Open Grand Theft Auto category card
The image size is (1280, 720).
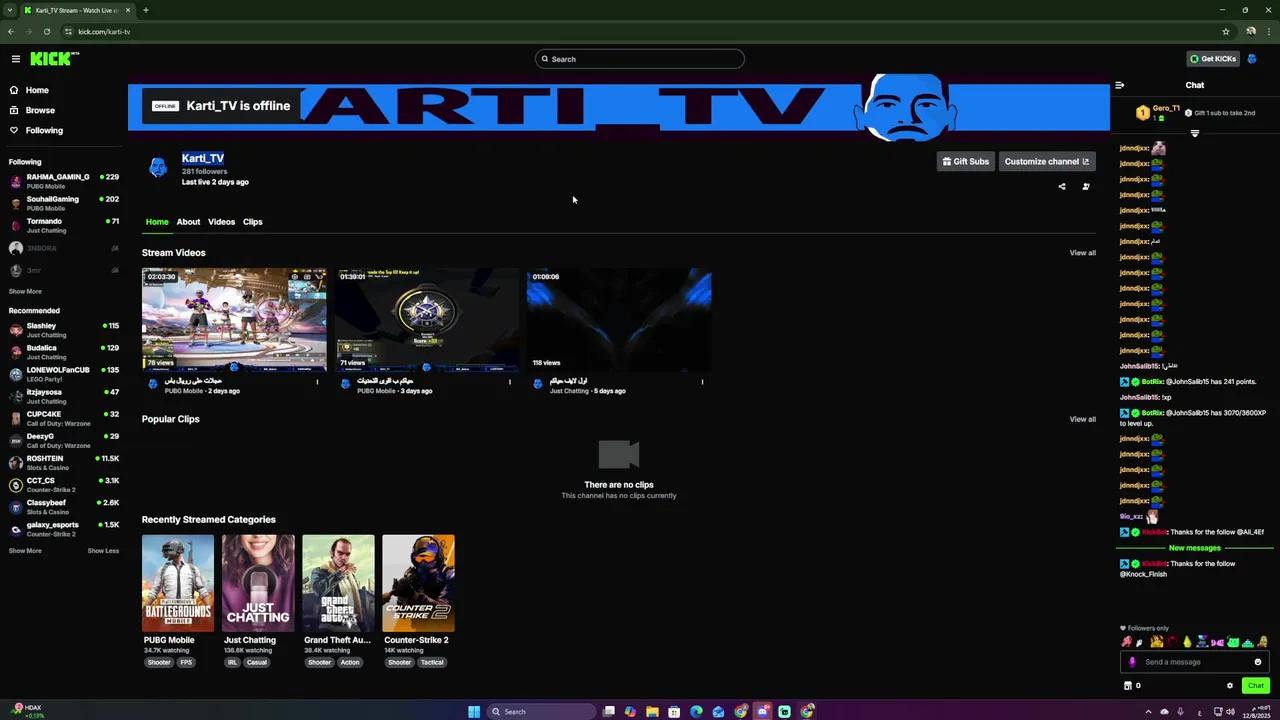[339, 583]
